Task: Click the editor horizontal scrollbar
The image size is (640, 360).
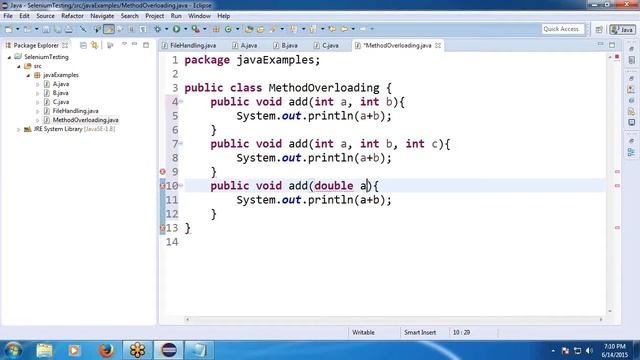Action: (x=393, y=319)
